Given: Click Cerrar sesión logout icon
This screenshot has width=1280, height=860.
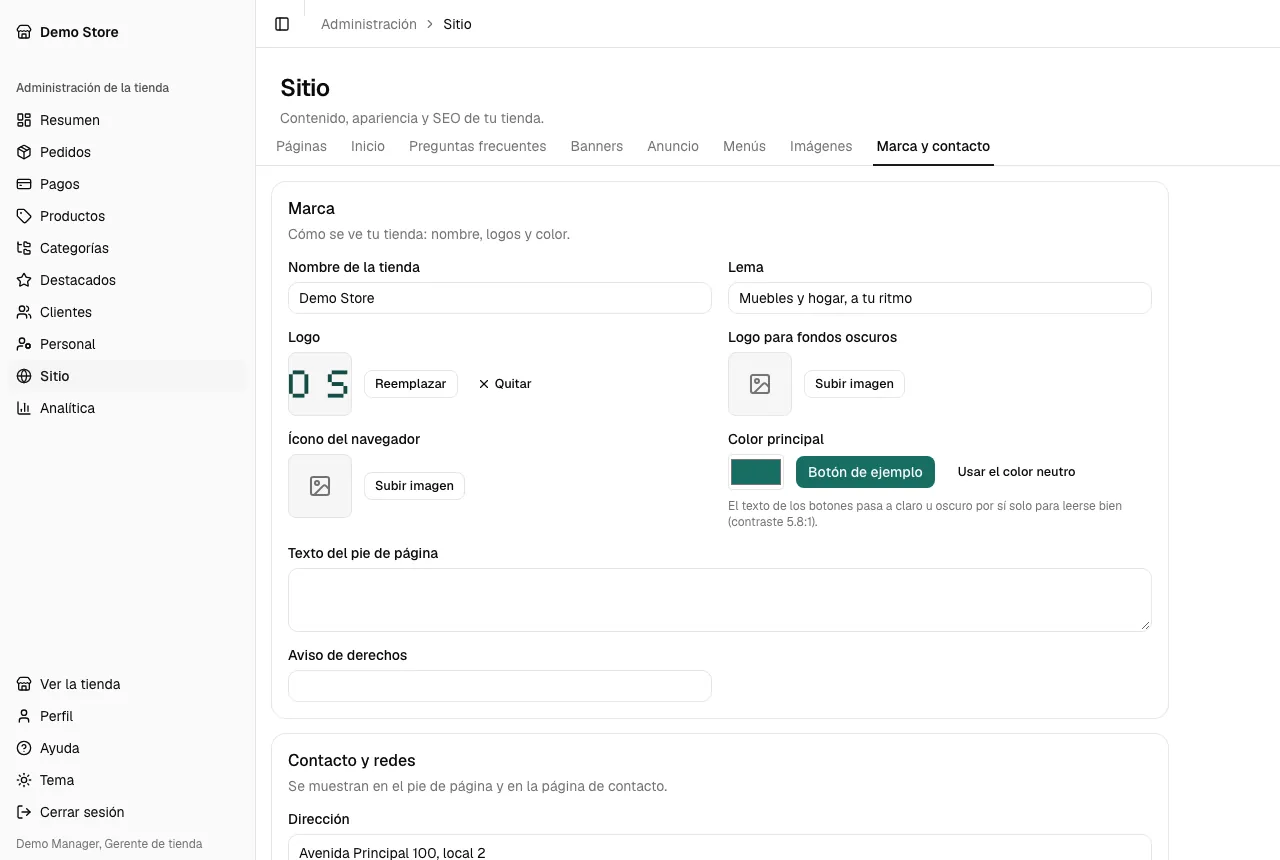Looking at the screenshot, I should [24, 812].
